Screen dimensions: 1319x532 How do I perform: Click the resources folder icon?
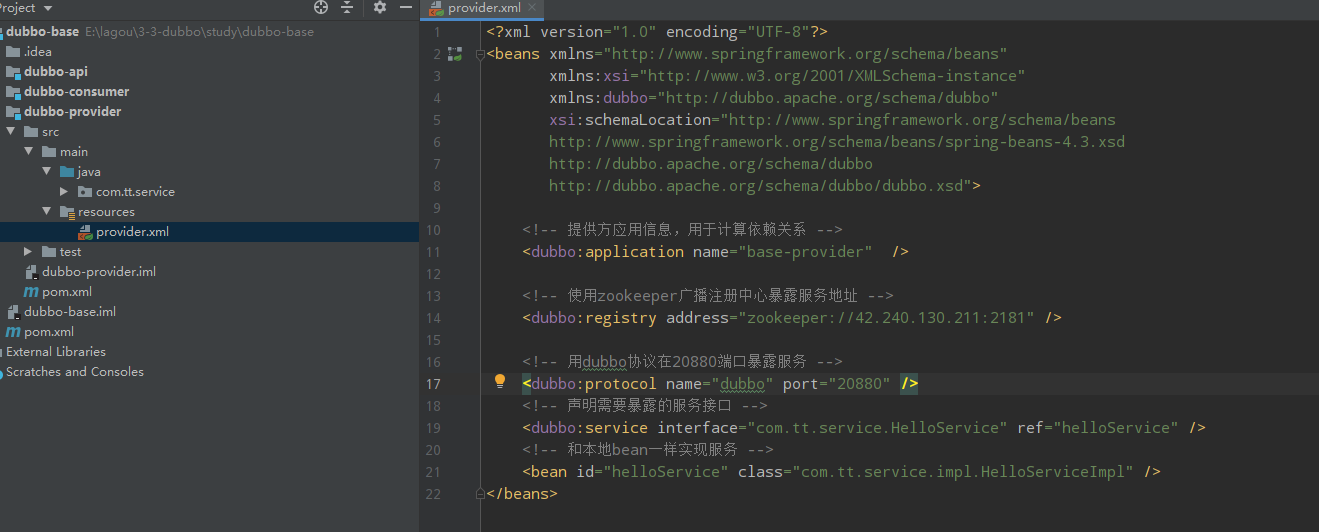[x=67, y=212]
